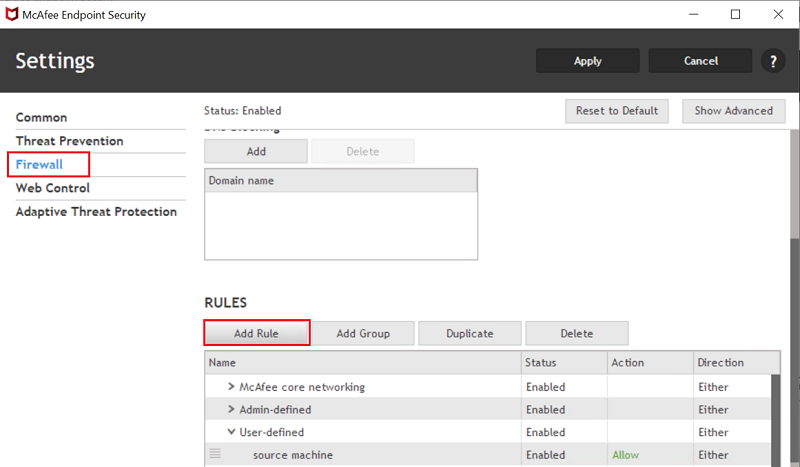Open Adaptive Threat Protection settings
The height and width of the screenshot is (467, 800).
(x=96, y=211)
